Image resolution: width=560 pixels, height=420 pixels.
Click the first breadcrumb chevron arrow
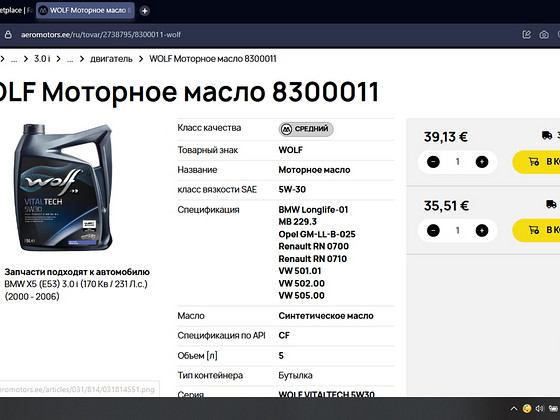[2, 59]
